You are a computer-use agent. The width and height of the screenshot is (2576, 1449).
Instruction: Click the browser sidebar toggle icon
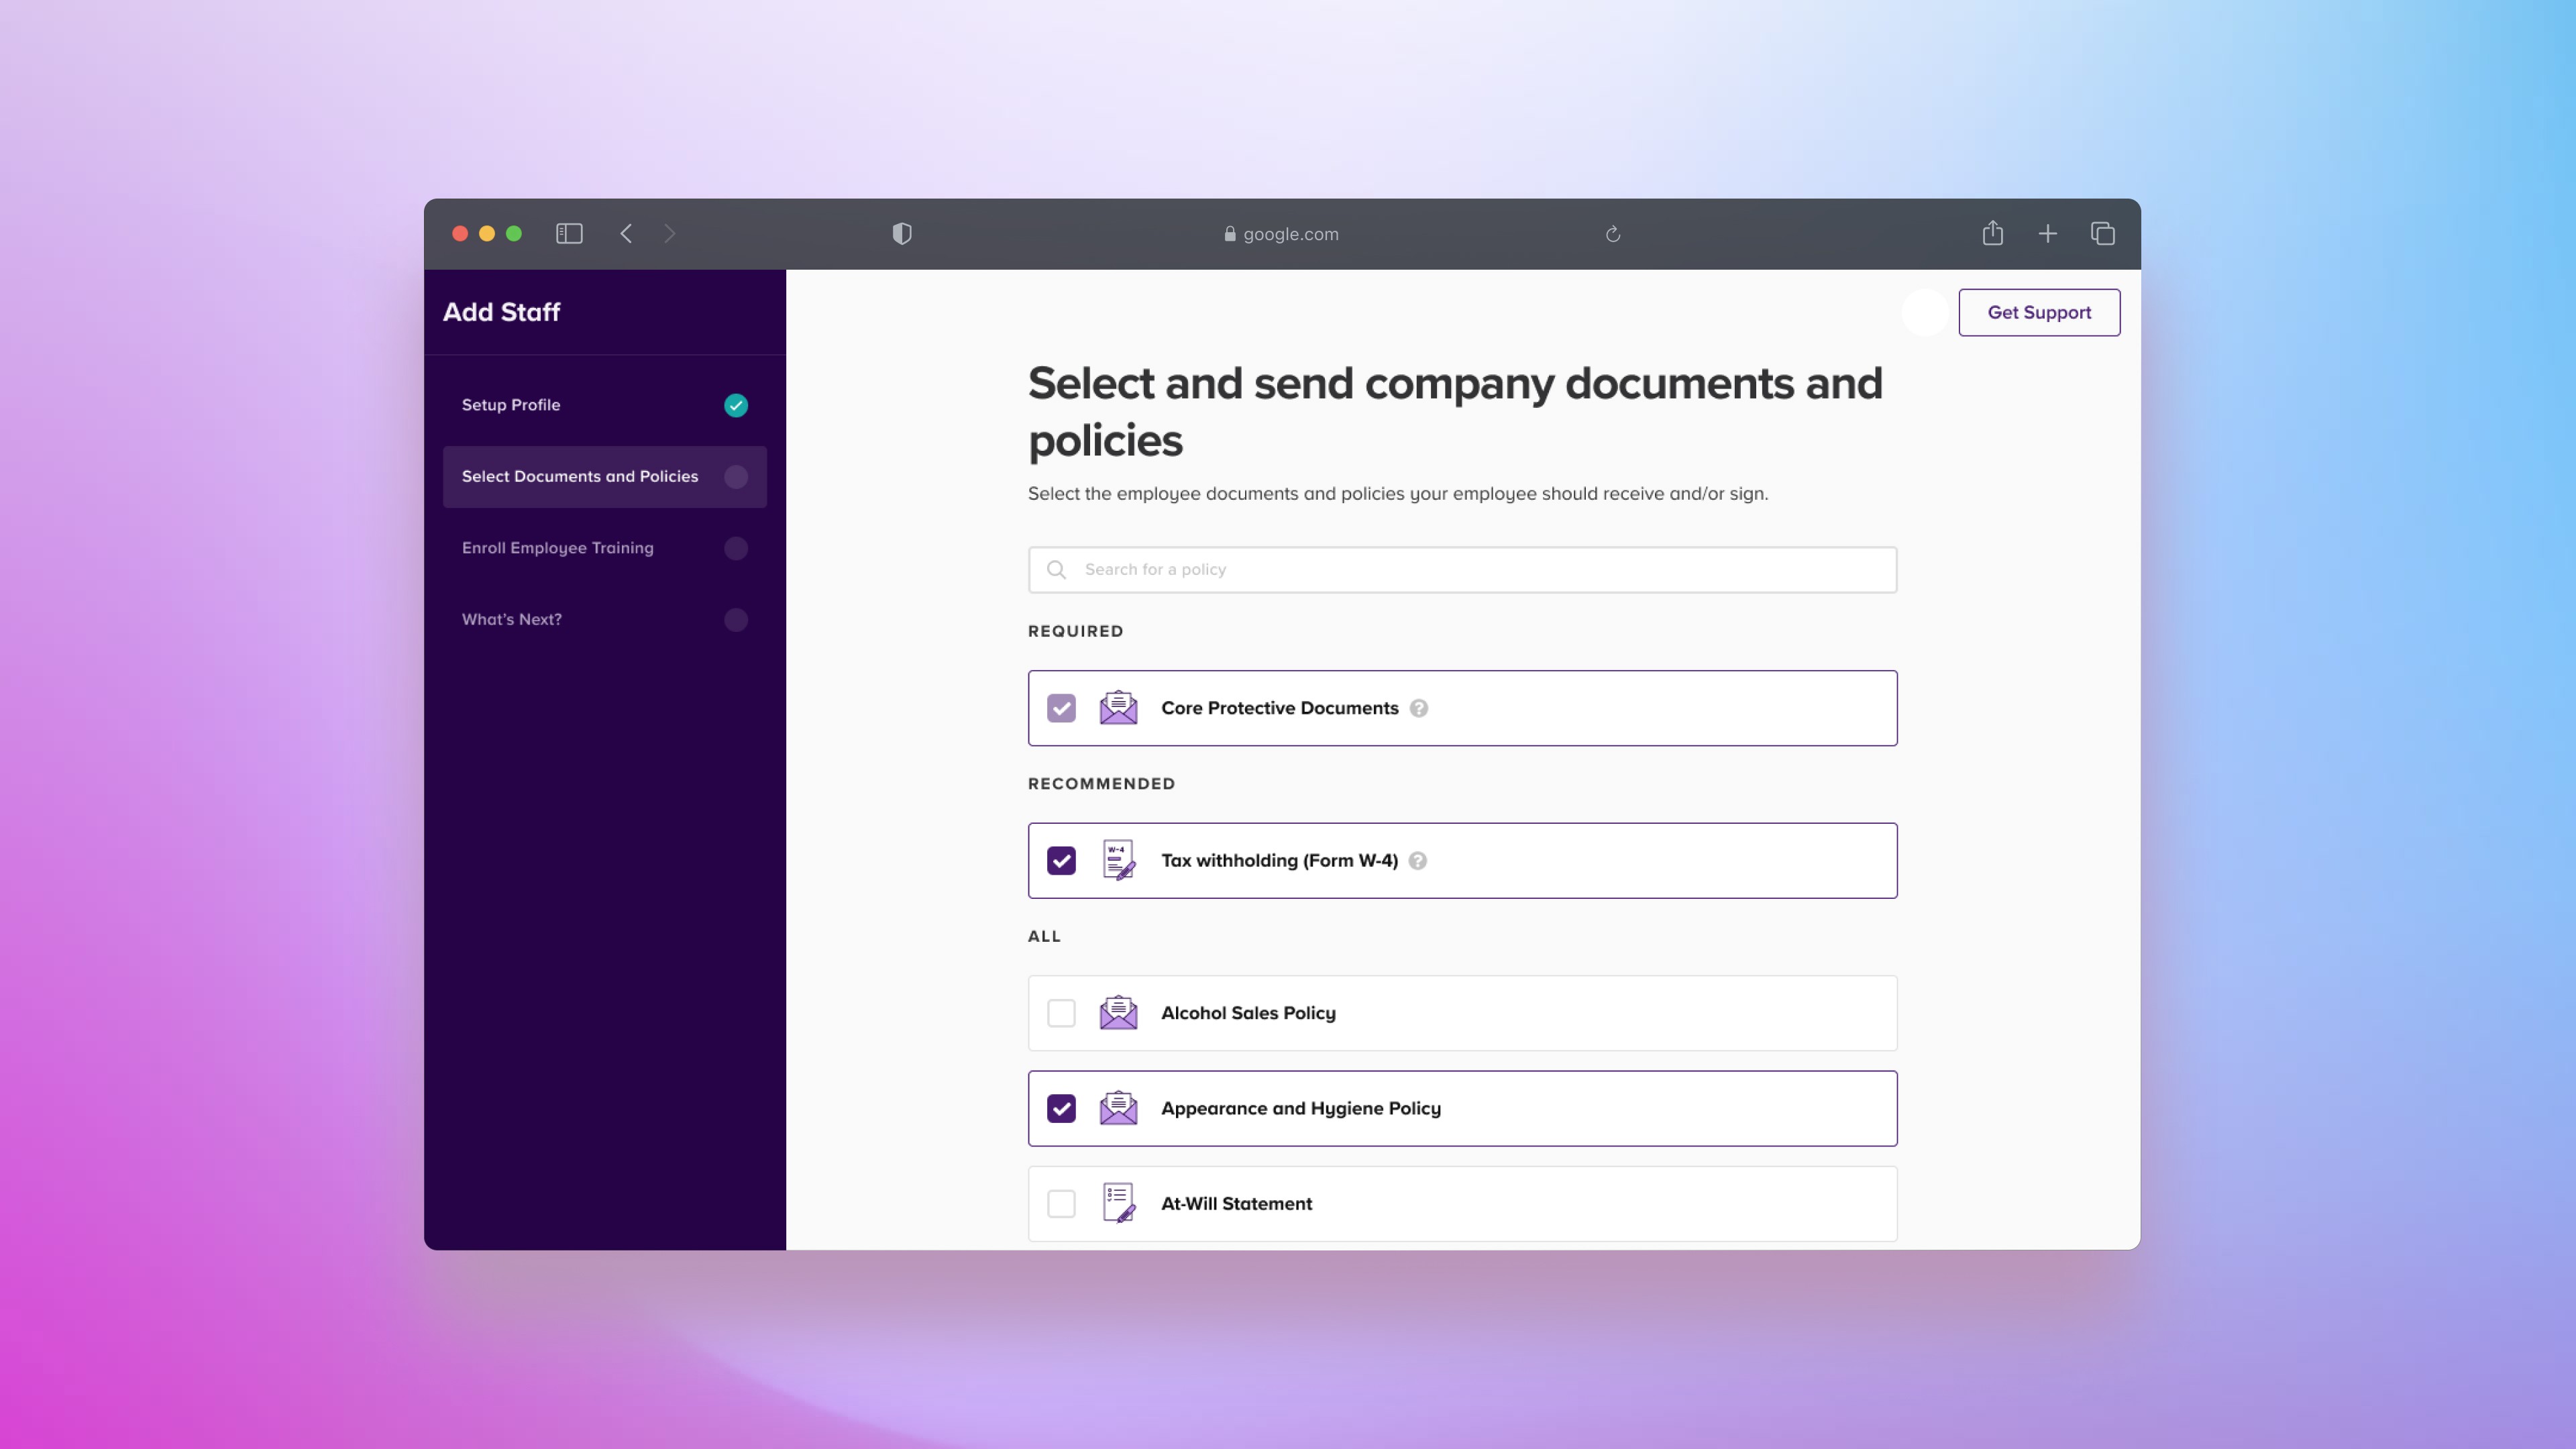click(x=569, y=234)
